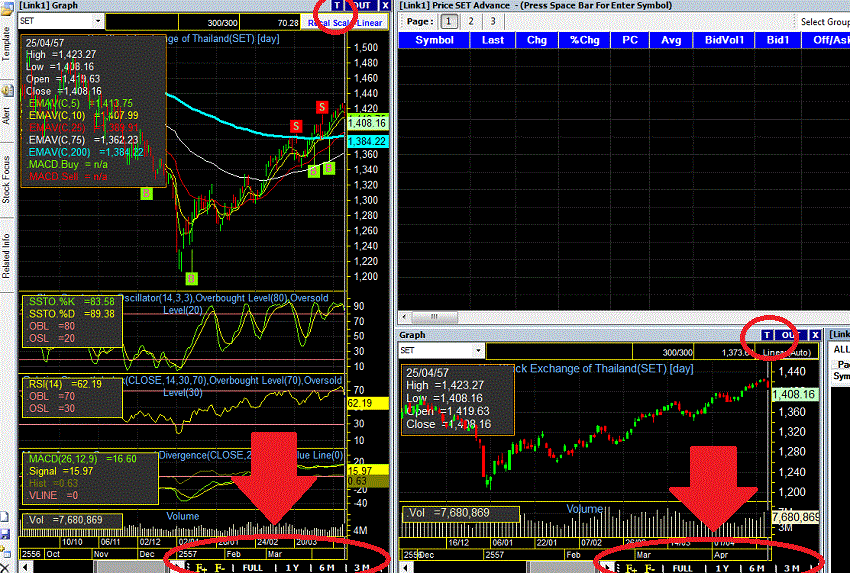
Task: Open the Related Info sidebar tab
Action: 7,256
